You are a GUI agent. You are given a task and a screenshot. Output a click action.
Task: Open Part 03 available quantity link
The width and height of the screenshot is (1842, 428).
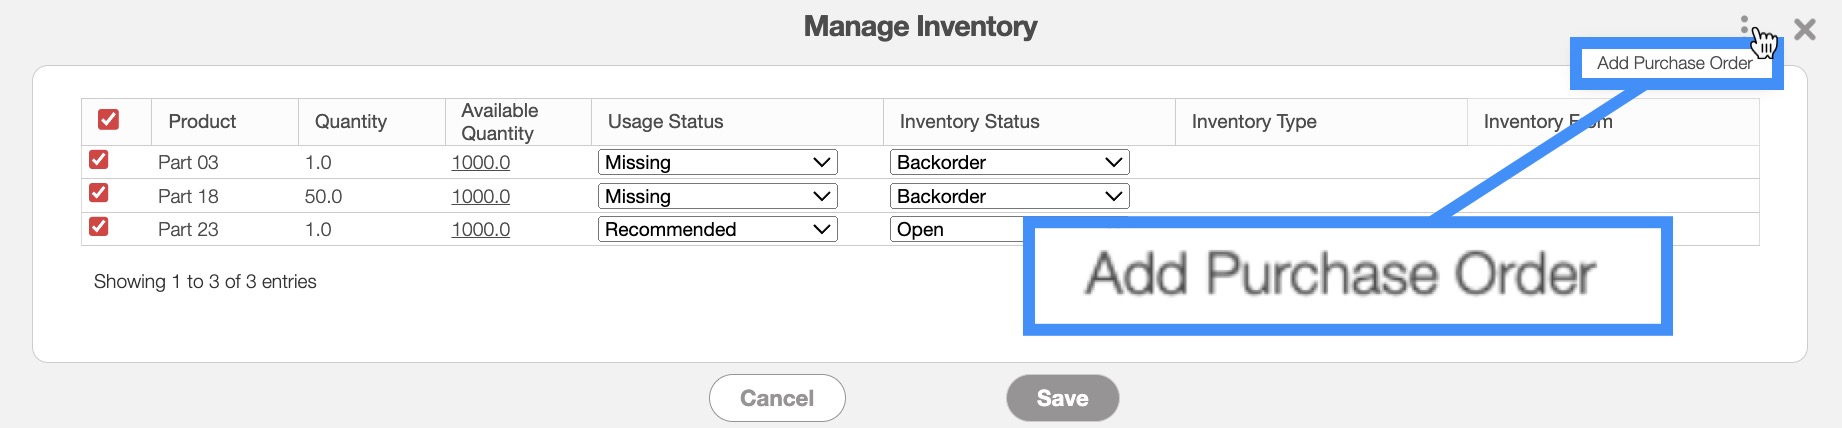click(x=480, y=162)
